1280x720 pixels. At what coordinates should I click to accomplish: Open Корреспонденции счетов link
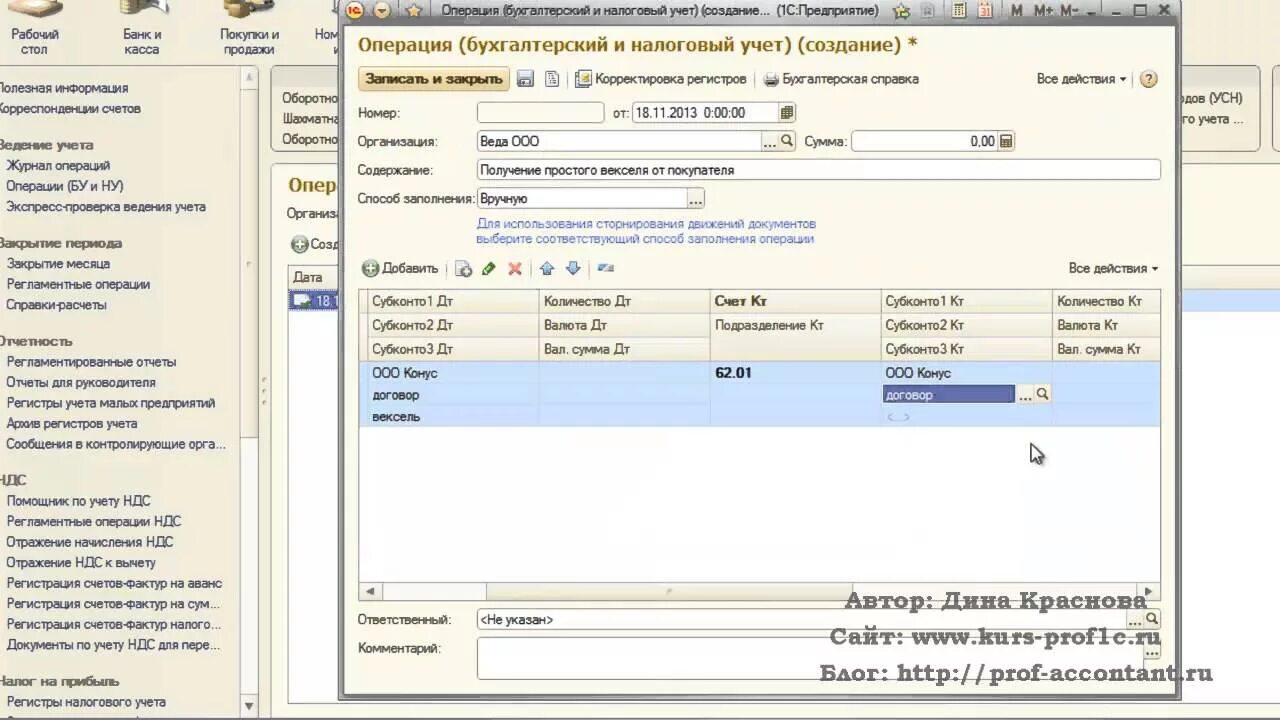coord(69,109)
